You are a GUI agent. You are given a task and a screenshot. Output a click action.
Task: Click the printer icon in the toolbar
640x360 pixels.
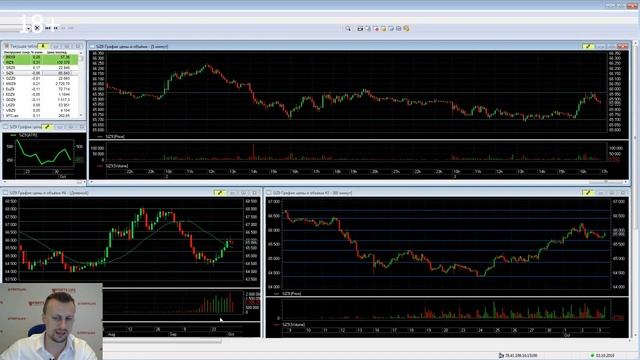360,29
